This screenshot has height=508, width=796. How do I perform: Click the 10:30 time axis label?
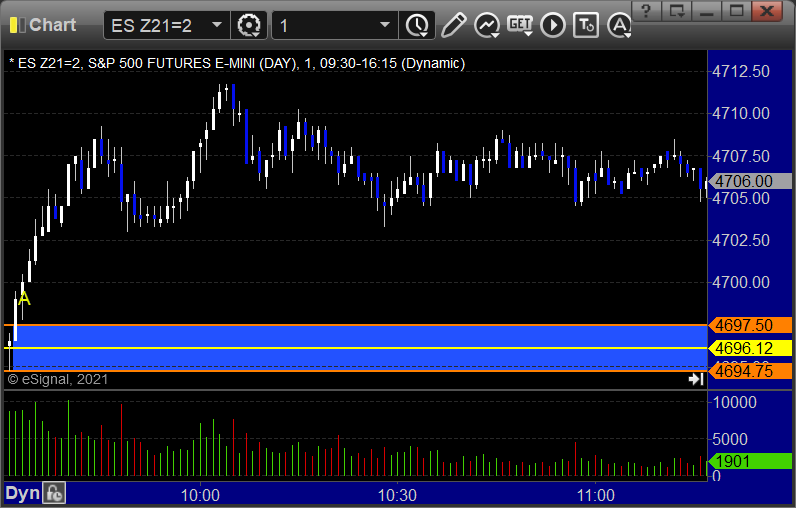(x=397, y=495)
